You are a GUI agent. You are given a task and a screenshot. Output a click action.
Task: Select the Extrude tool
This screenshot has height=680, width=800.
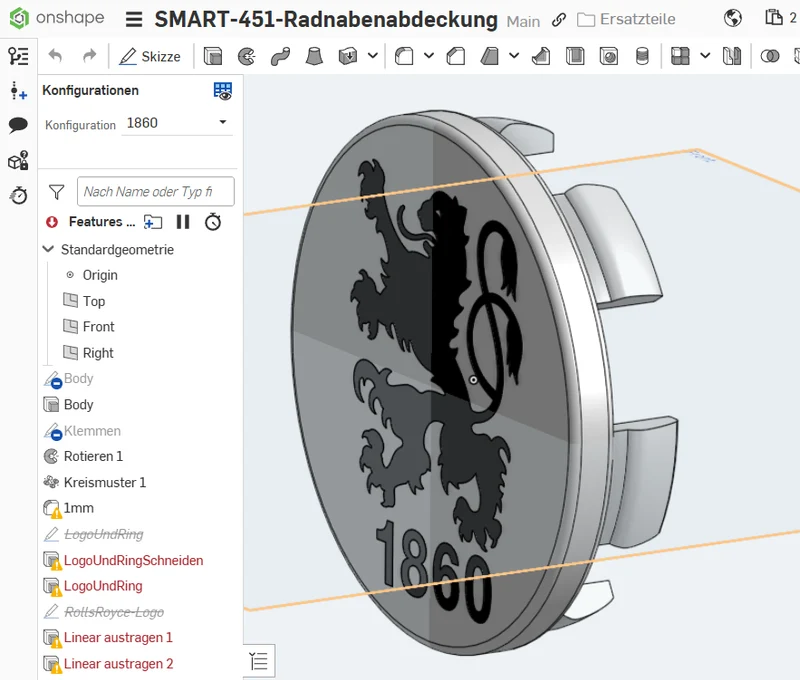[213, 56]
